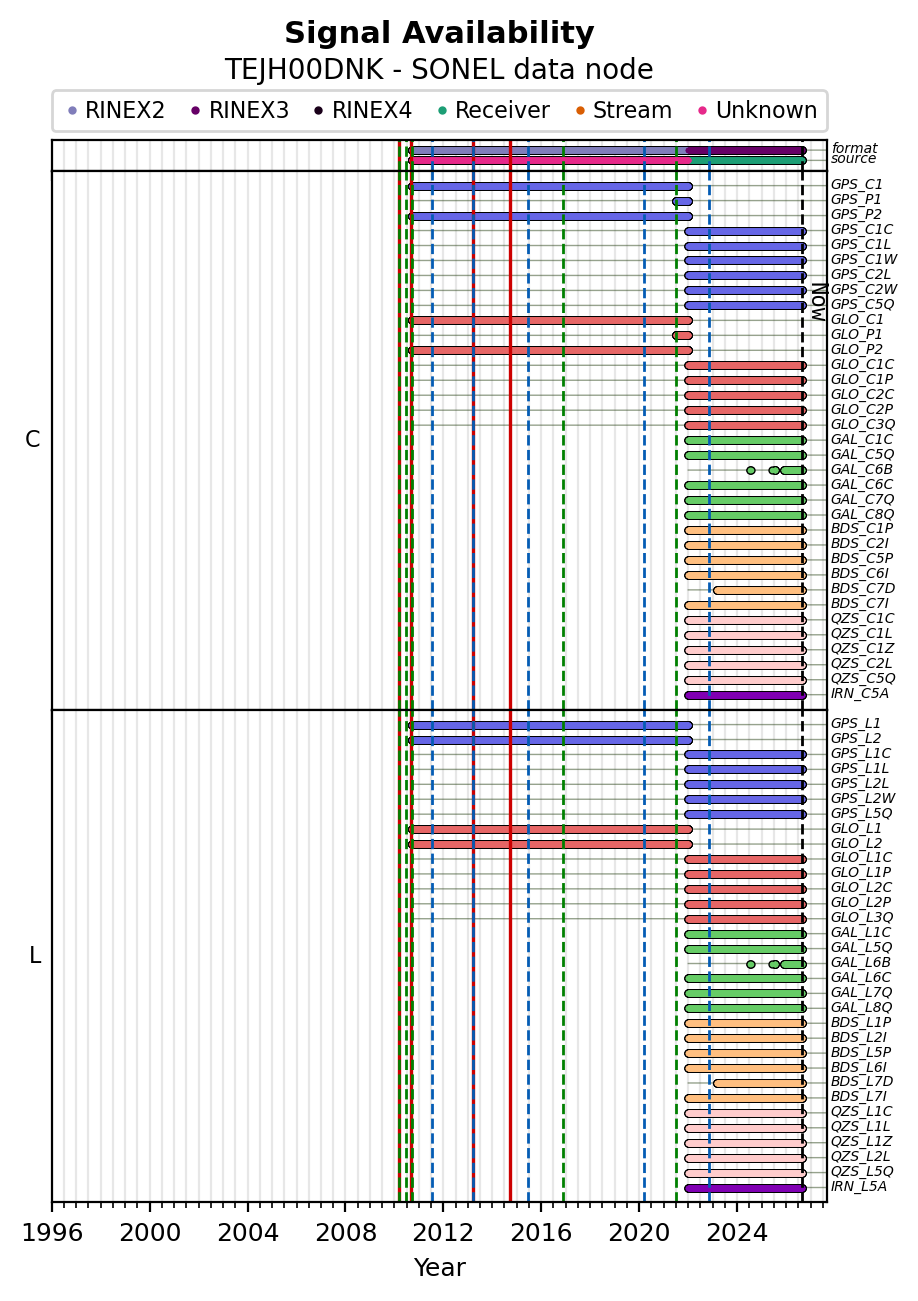The height and width of the screenshot is (1301, 918).
Task: Click the GLO_L1 row label
Action: (856, 829)
